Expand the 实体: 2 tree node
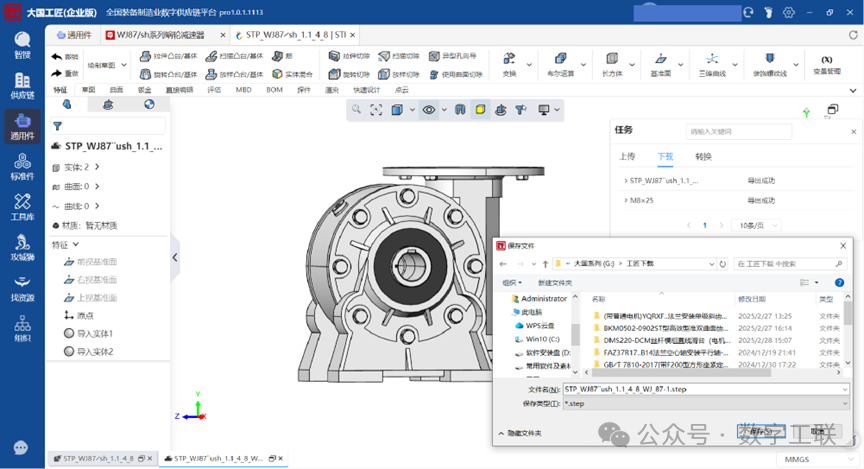This screenshot has width=864, height=469. pyautogui.click(x=97, y=166)
